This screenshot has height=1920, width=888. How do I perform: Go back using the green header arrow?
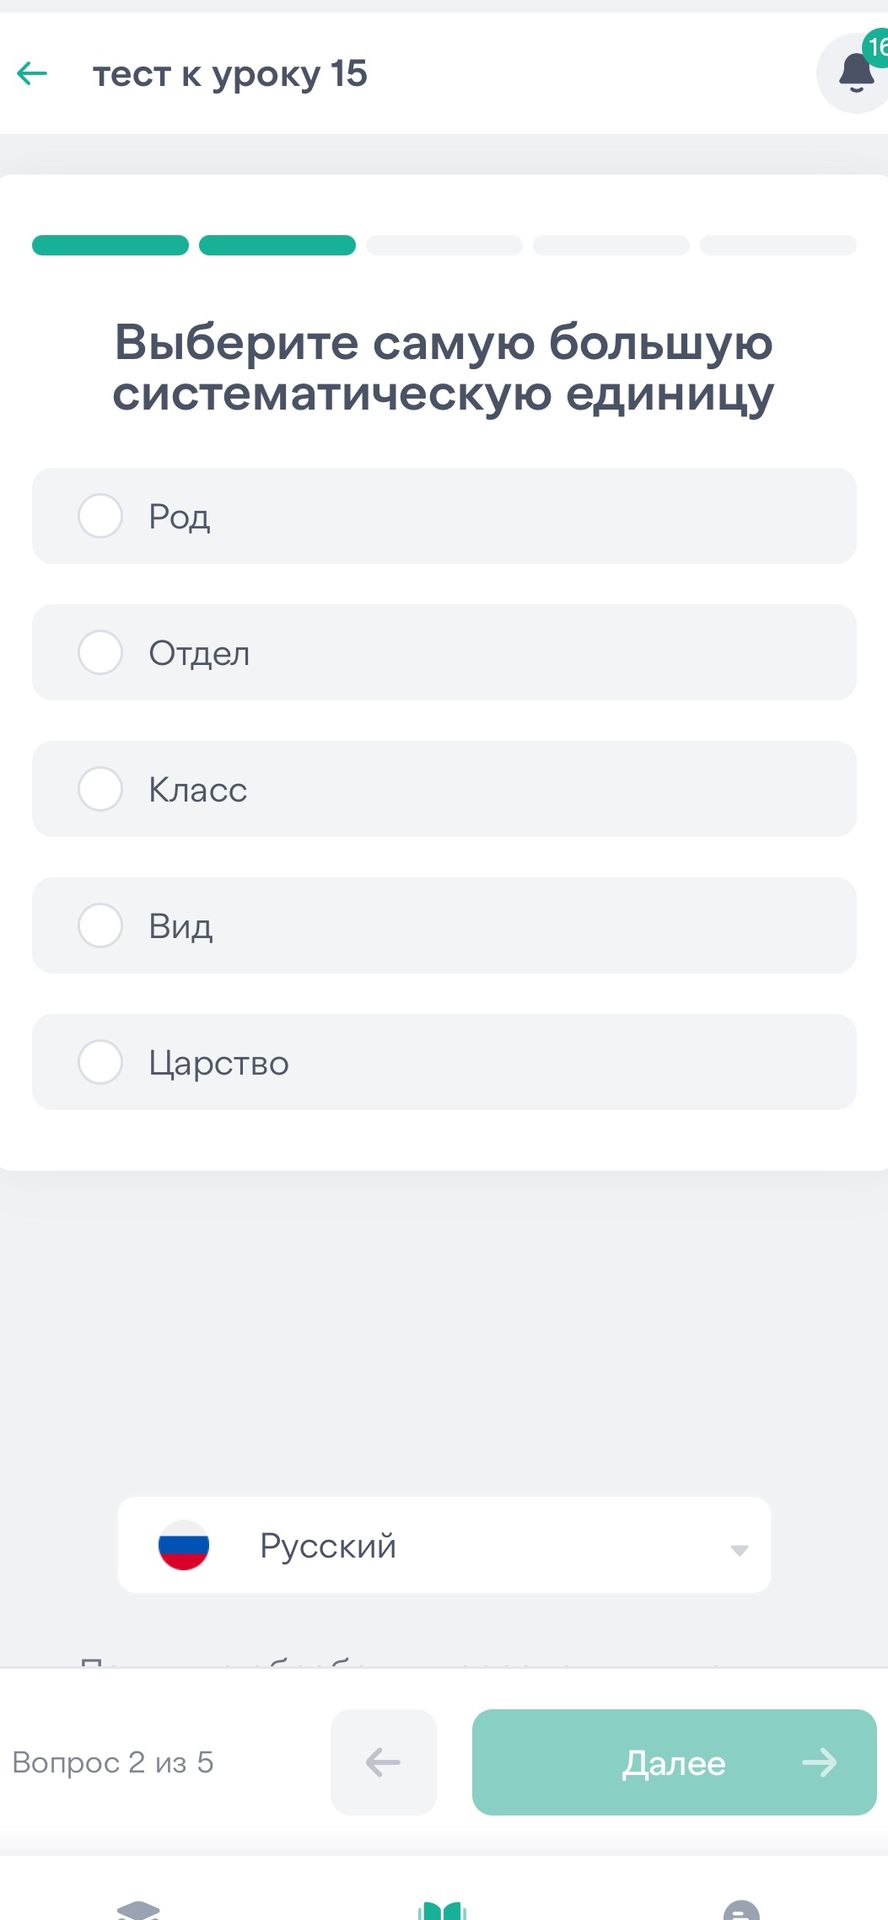[x=32, y=73]
